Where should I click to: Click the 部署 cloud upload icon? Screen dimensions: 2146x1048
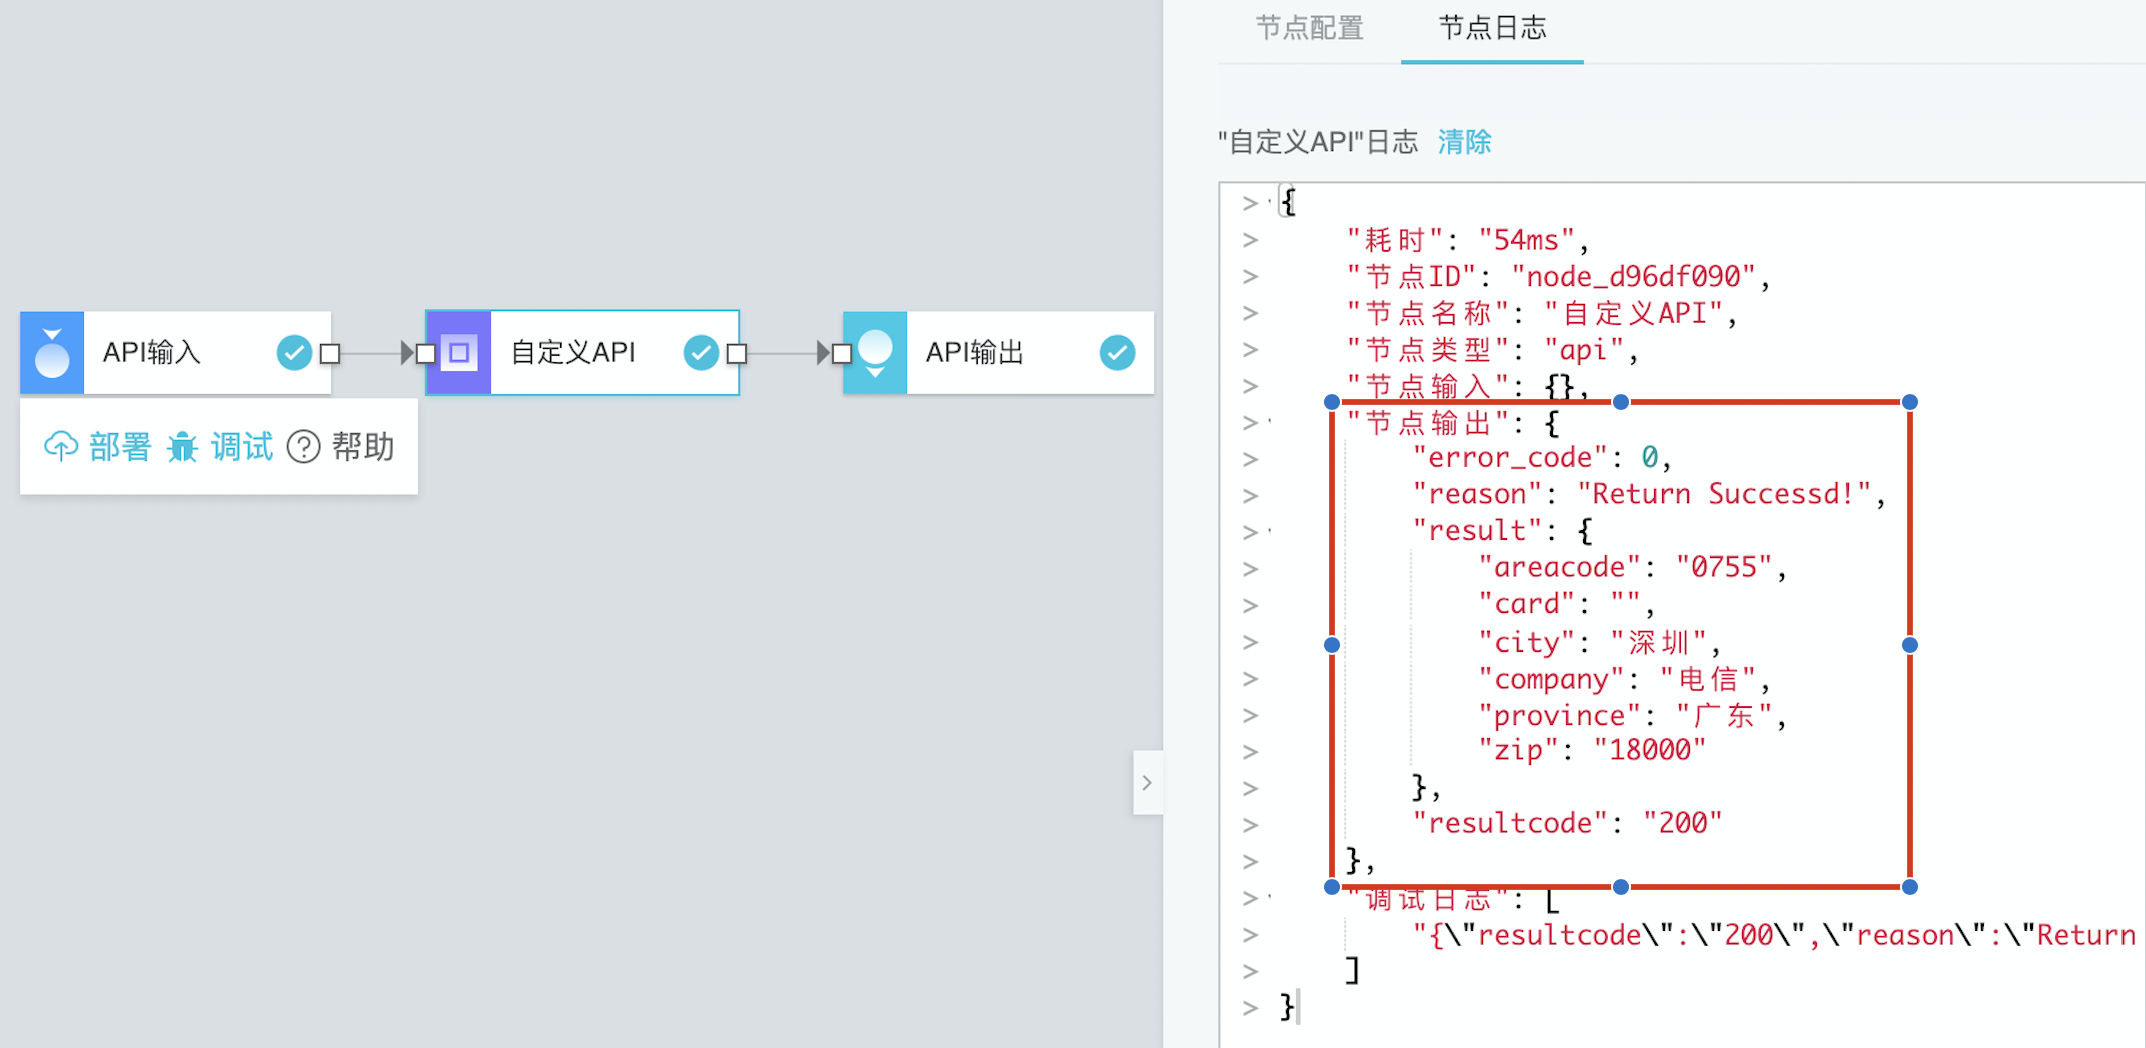[x=61, y=446]
